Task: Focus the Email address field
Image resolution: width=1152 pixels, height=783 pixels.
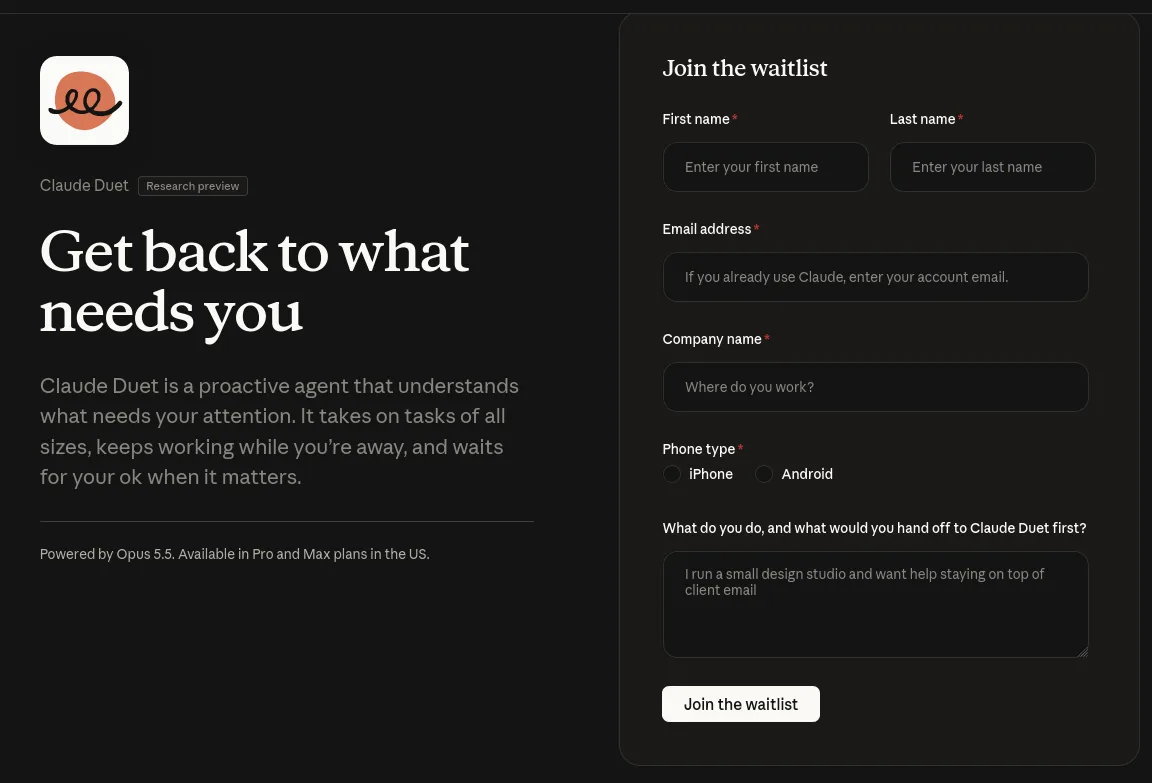Action: tap(876, 277)
